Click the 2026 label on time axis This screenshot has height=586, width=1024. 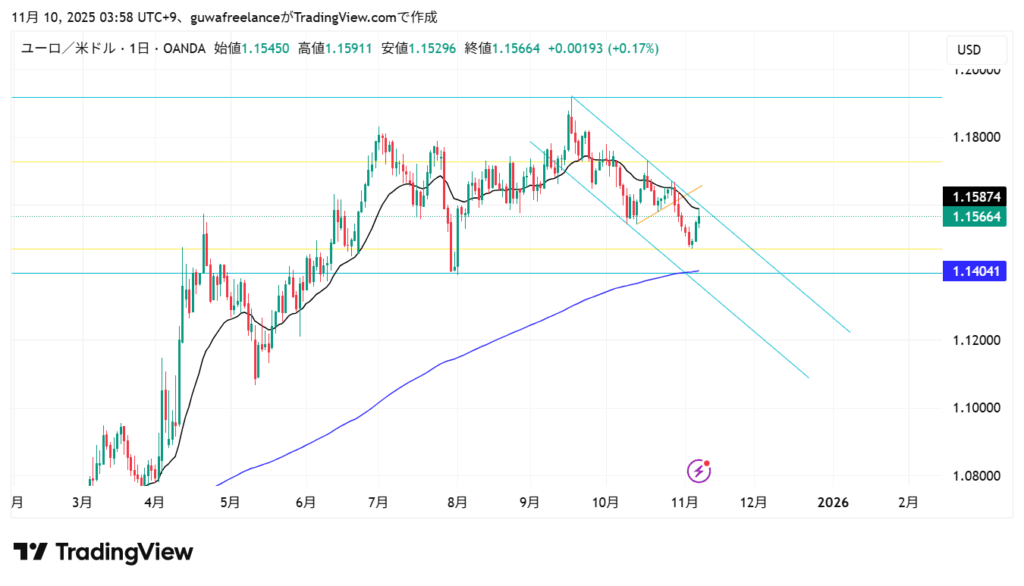833,503
